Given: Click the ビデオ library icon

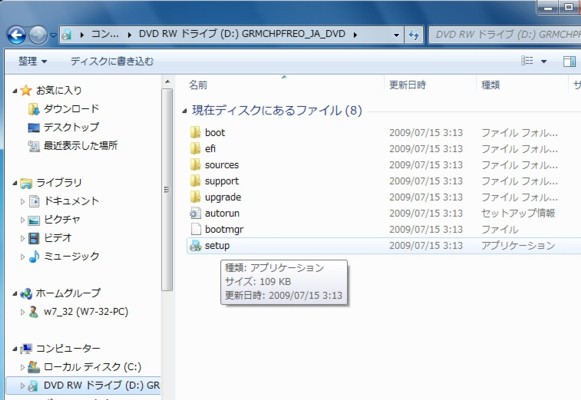Looking at the screenshot, I should (x=34, y=238).
